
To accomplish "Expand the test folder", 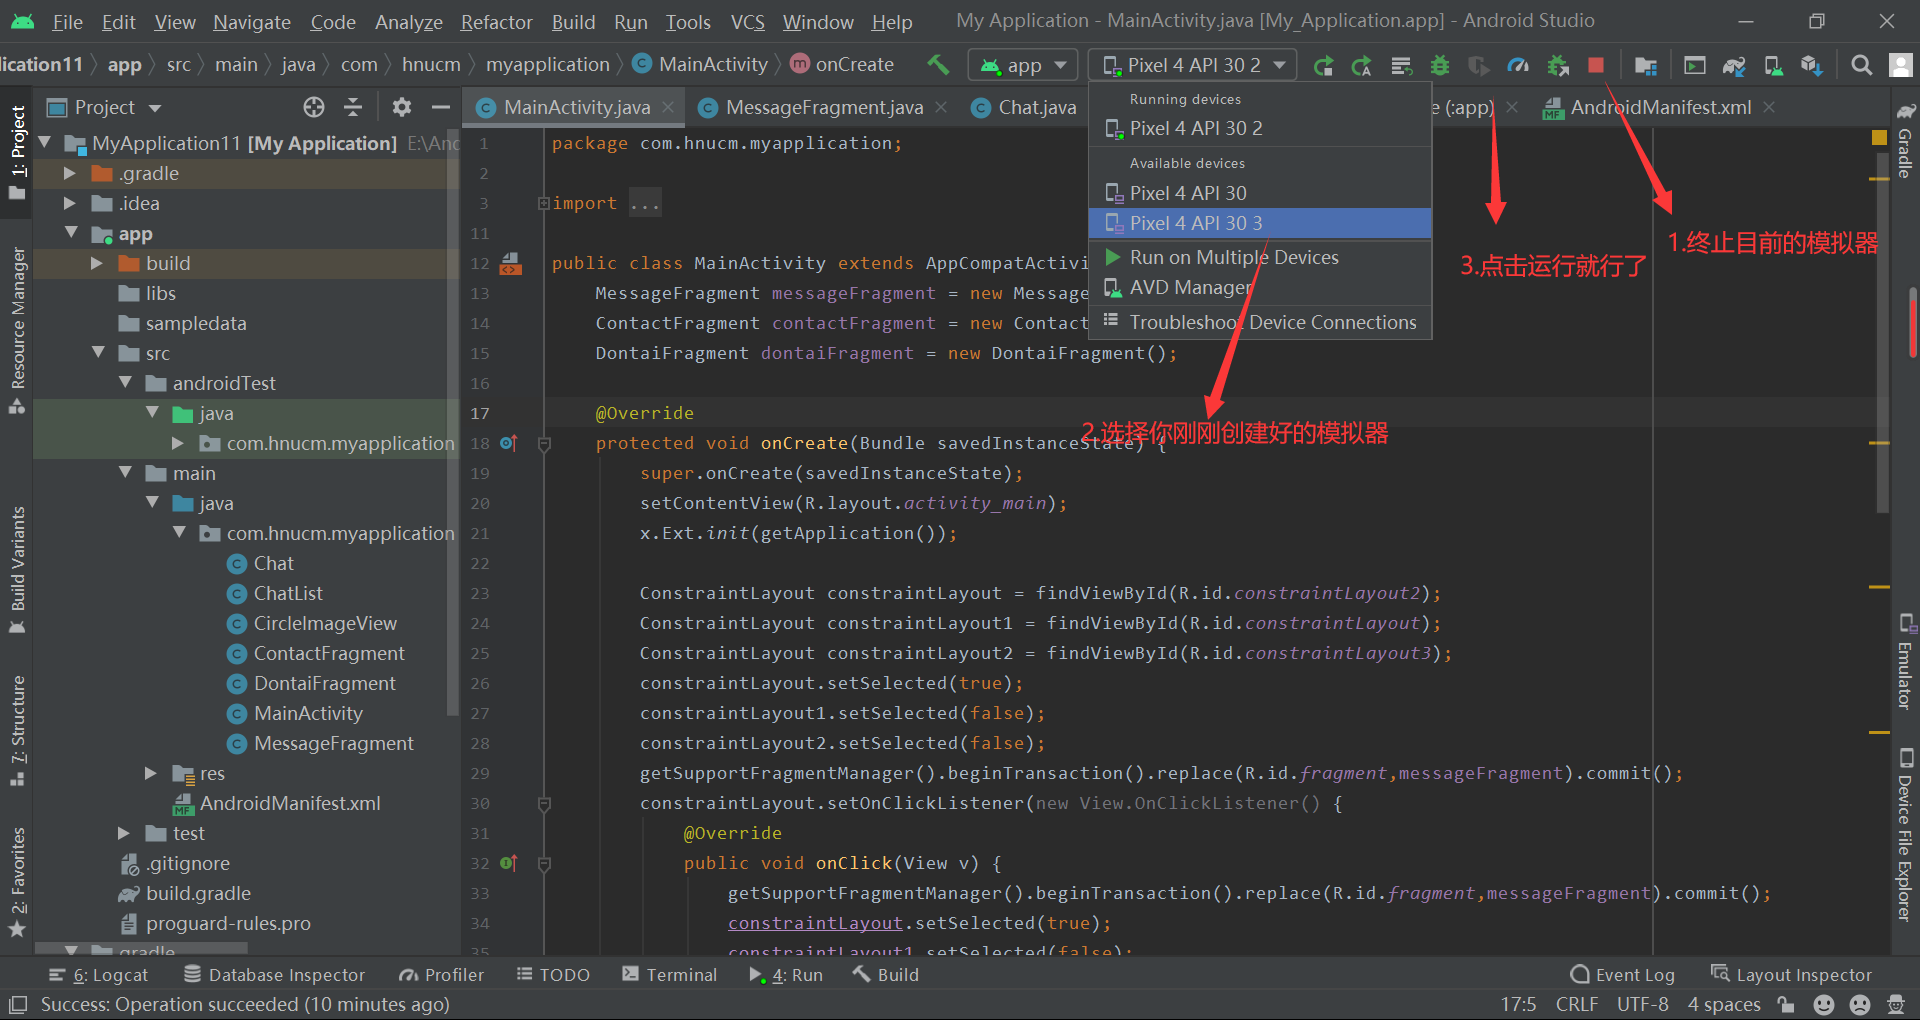I will pos(123,833).
